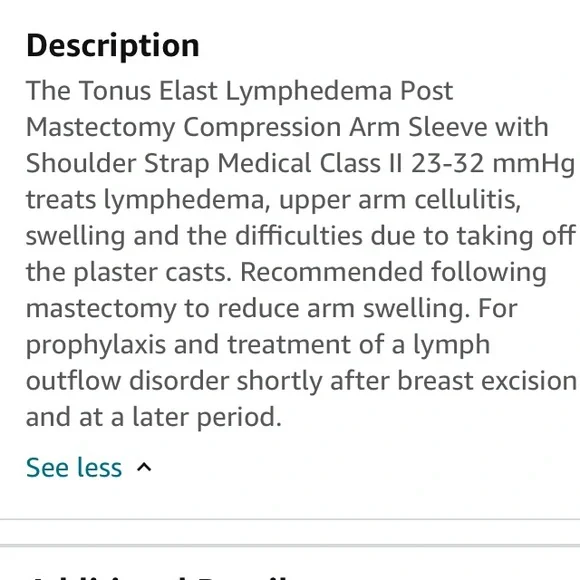
Task: Select the "23-32 mmHg" pressure text
Action: click(x=492, y=165)
